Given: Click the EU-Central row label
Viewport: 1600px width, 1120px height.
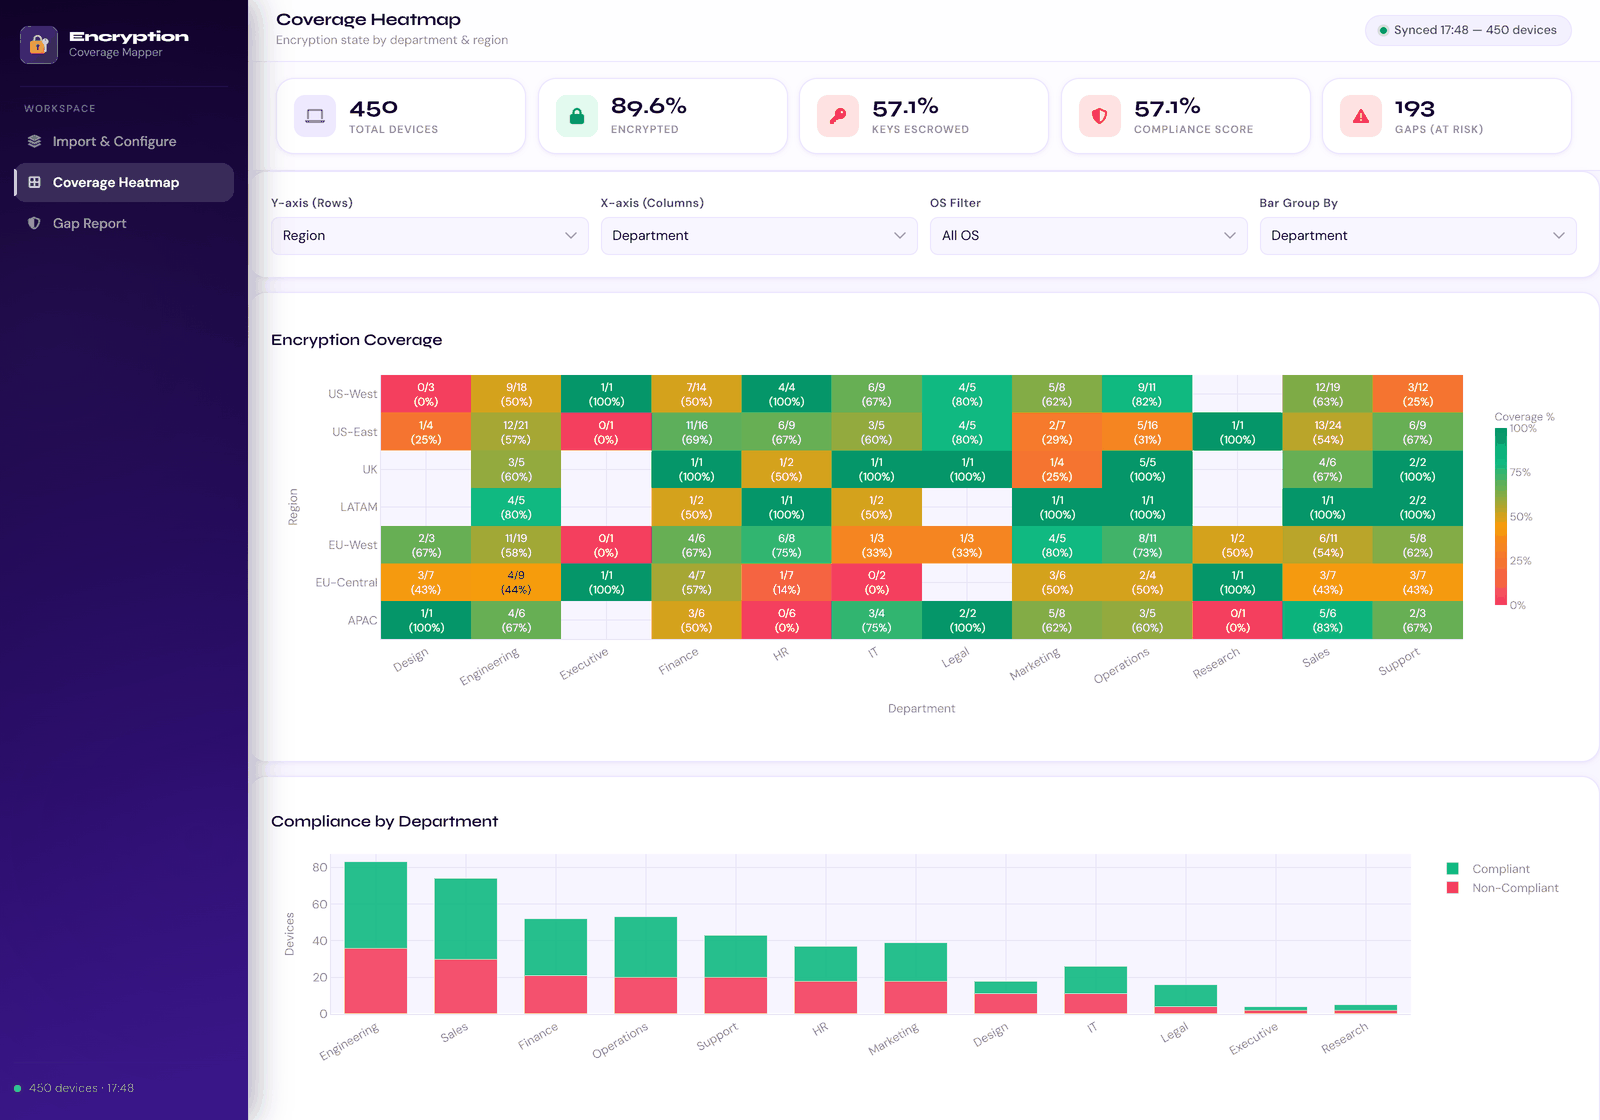Looking at the screenshot, I should [x=346, y=582].
